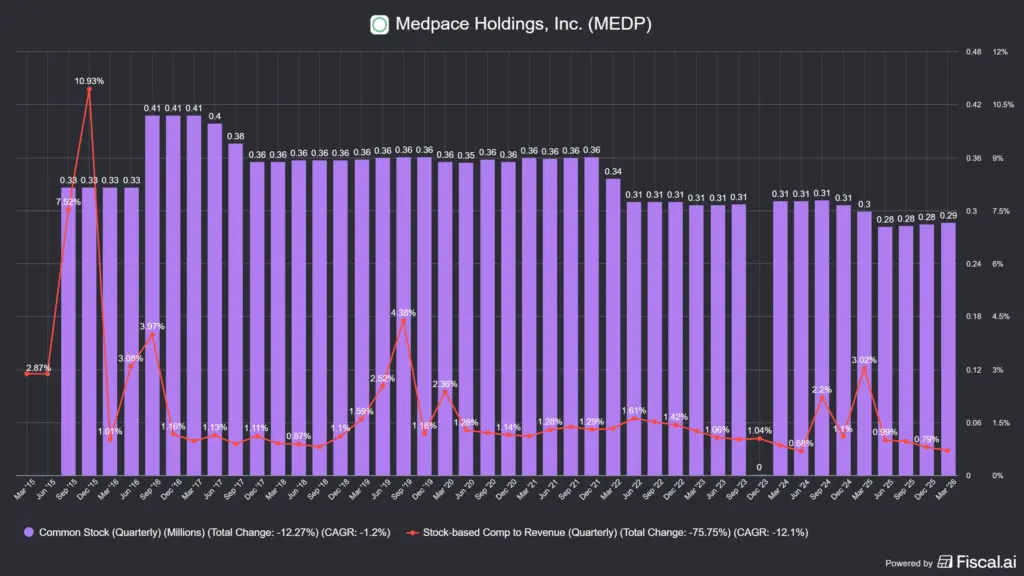Select the 0.79% data label

pyautogui.click(x=927, y=440)
